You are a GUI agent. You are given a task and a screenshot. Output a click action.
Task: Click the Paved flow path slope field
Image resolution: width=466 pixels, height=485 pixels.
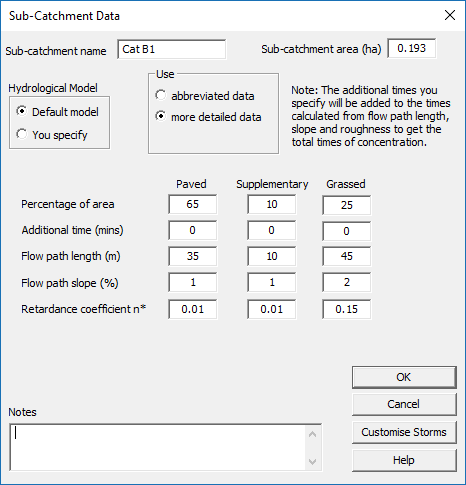(193, 283)
